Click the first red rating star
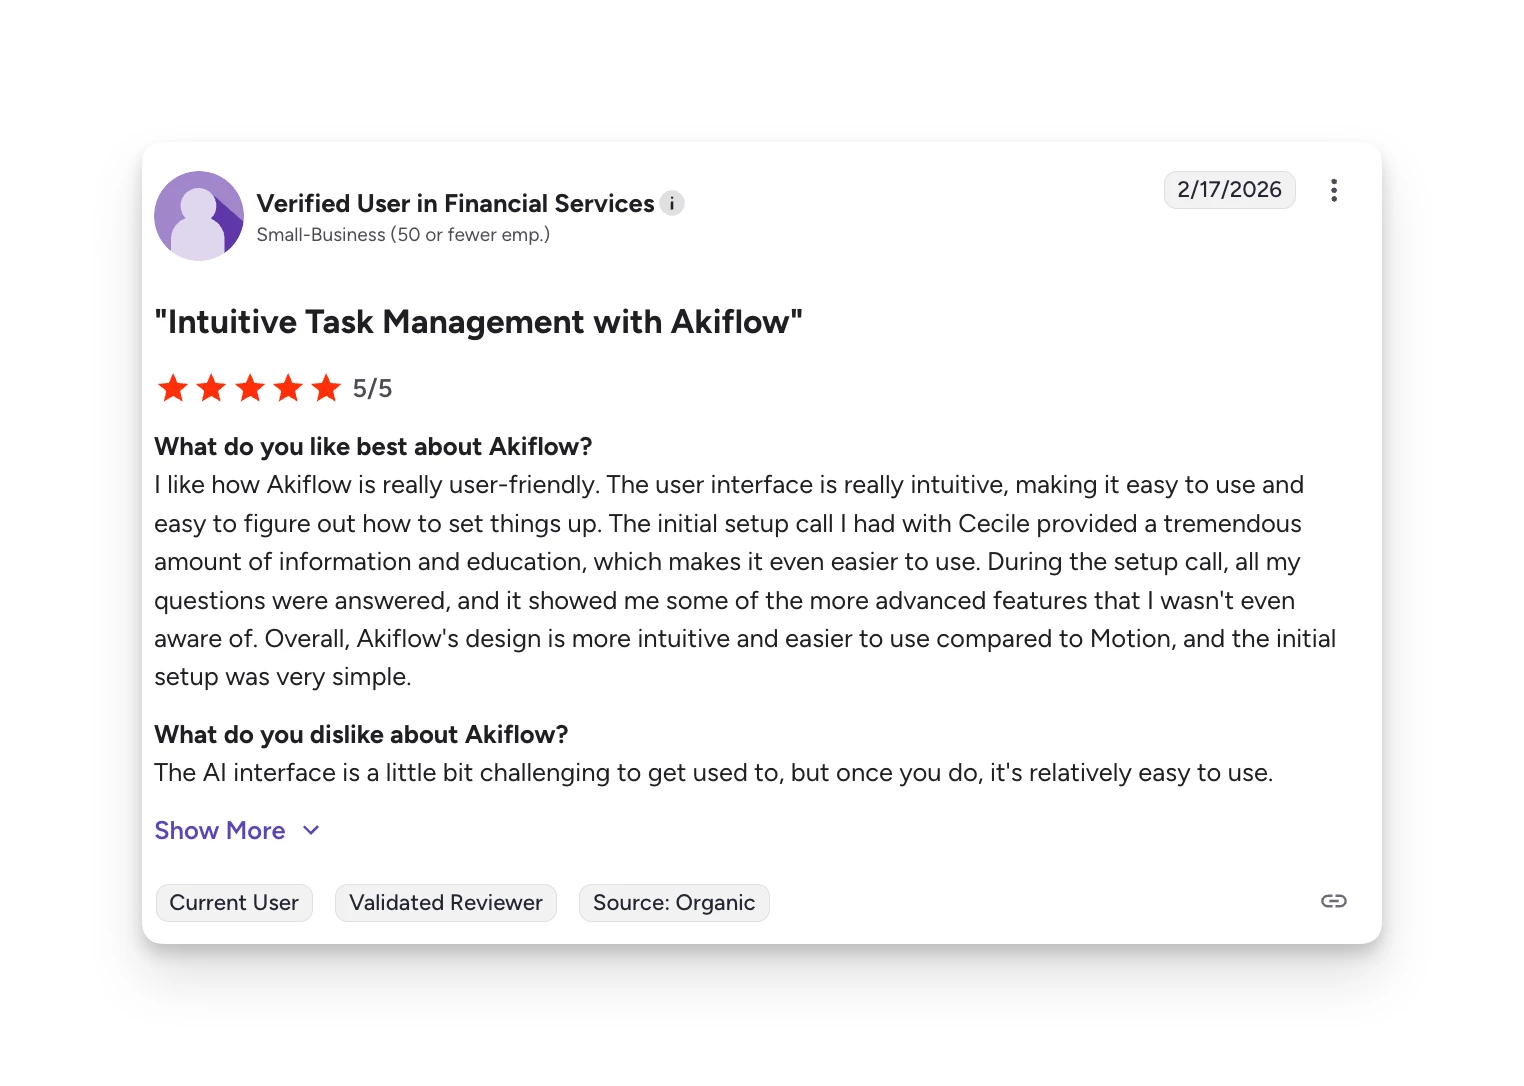The image size is (1524, 1086). [x=173, y=388]
